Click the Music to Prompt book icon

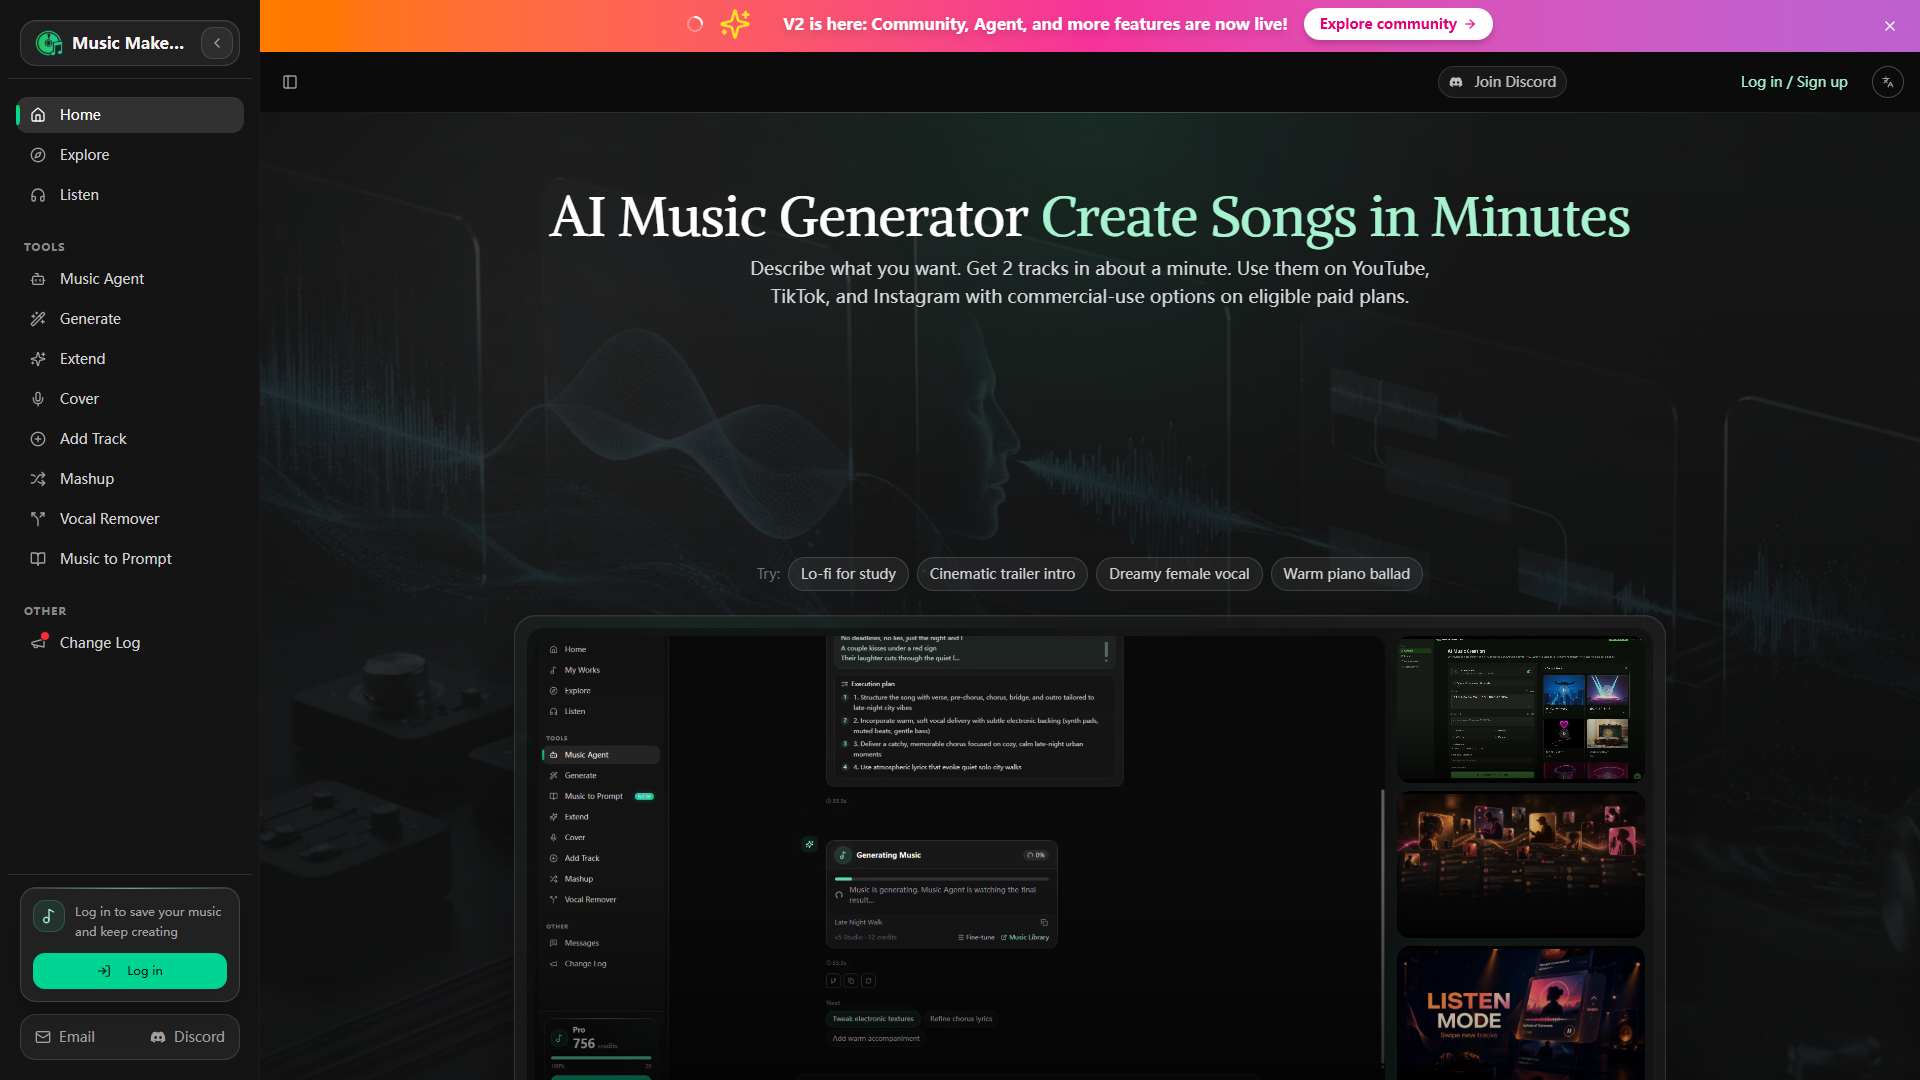coord(38,559)
